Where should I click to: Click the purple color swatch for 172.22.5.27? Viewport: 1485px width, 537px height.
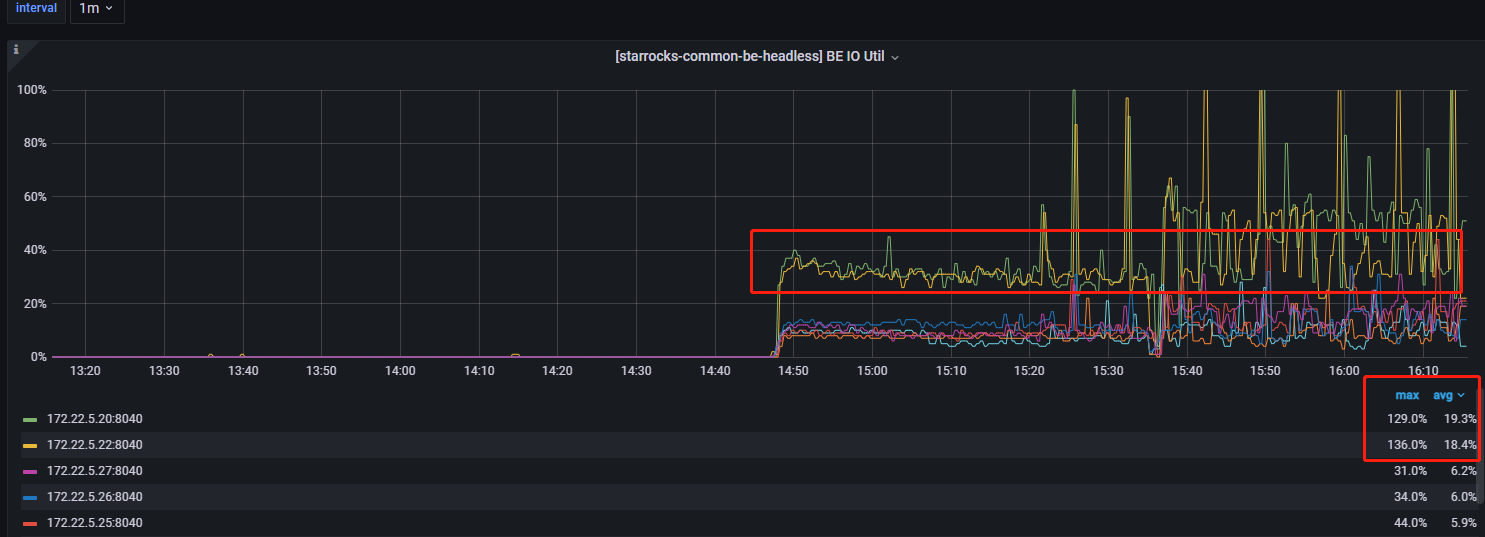tap(30, 471)
